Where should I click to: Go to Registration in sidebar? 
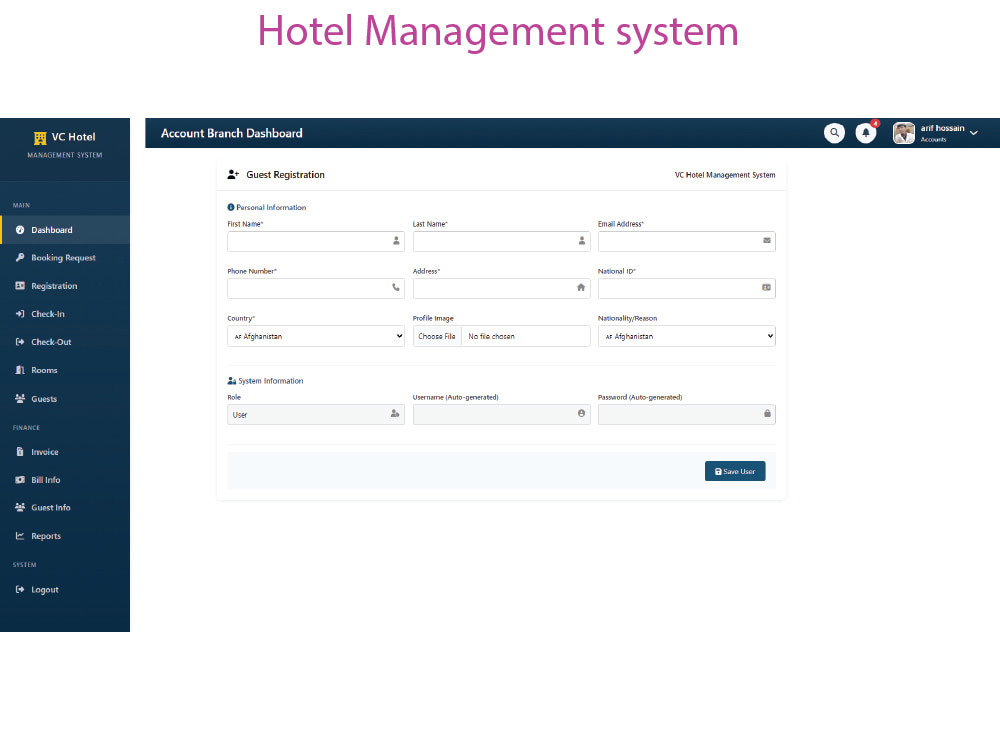[x=65, y=286]
